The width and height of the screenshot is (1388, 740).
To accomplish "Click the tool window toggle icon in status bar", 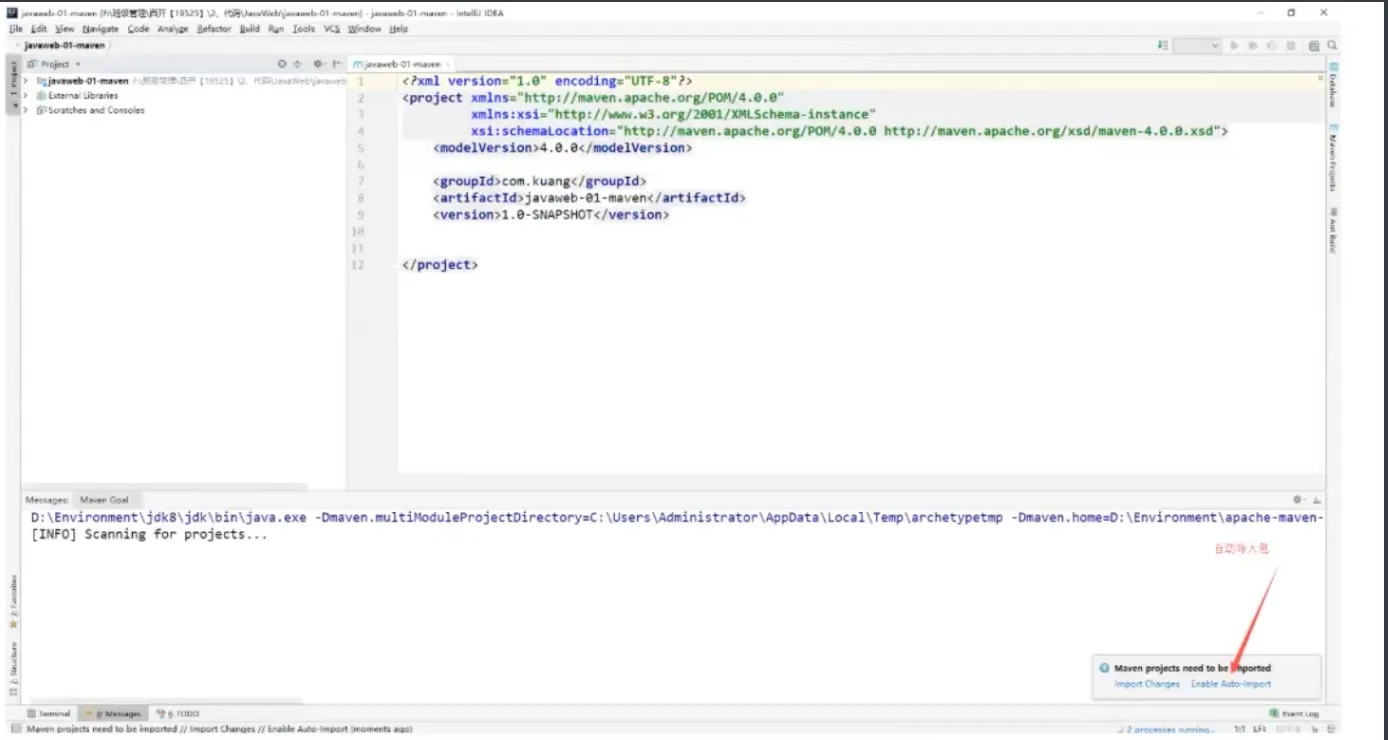I will 15,729.
